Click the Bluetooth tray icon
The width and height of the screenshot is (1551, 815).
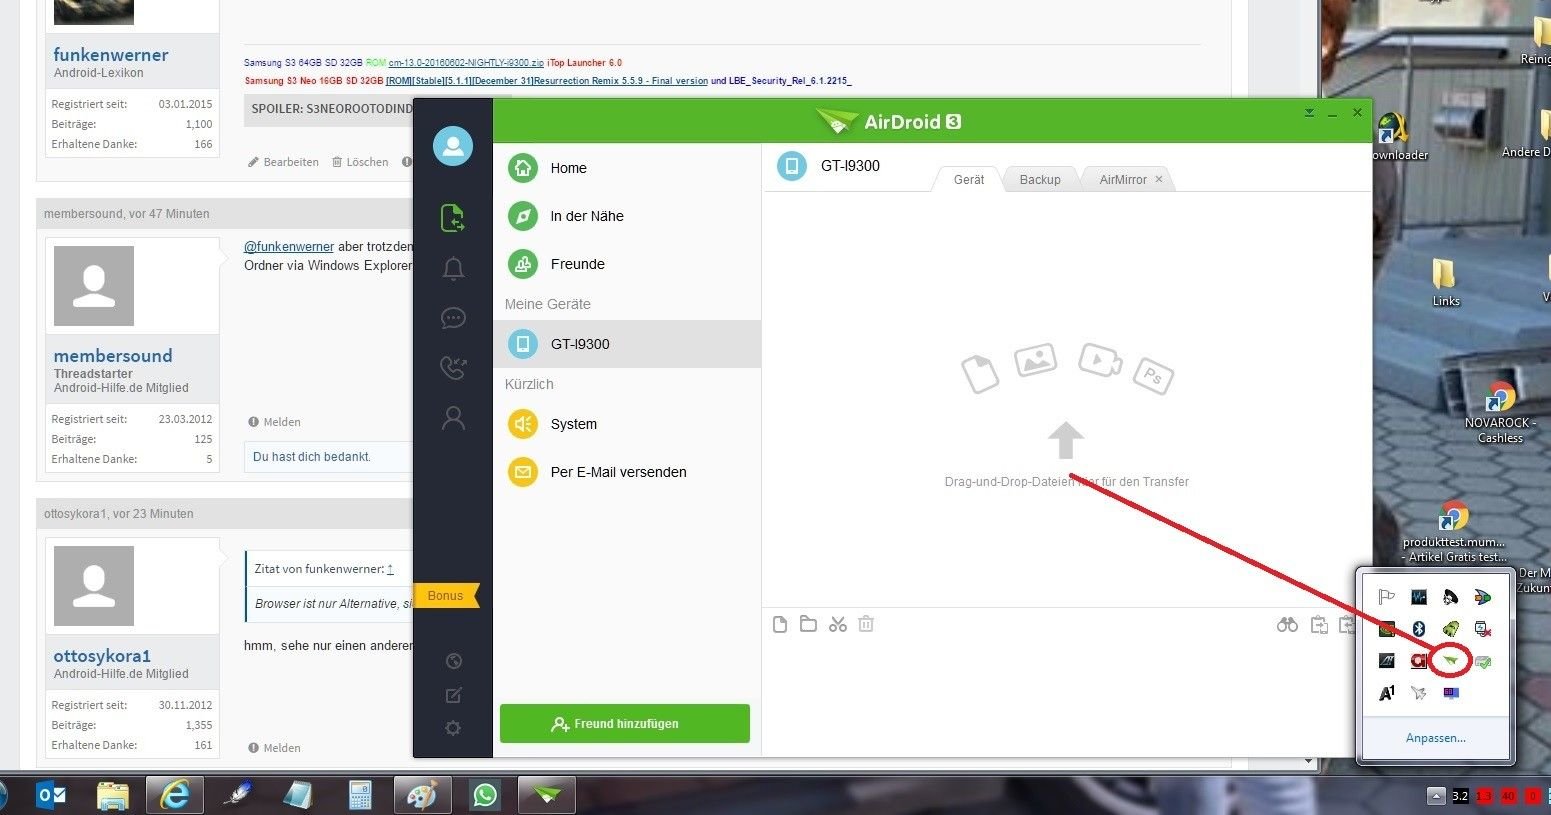pyautogui.click(x=1418, y=629)
